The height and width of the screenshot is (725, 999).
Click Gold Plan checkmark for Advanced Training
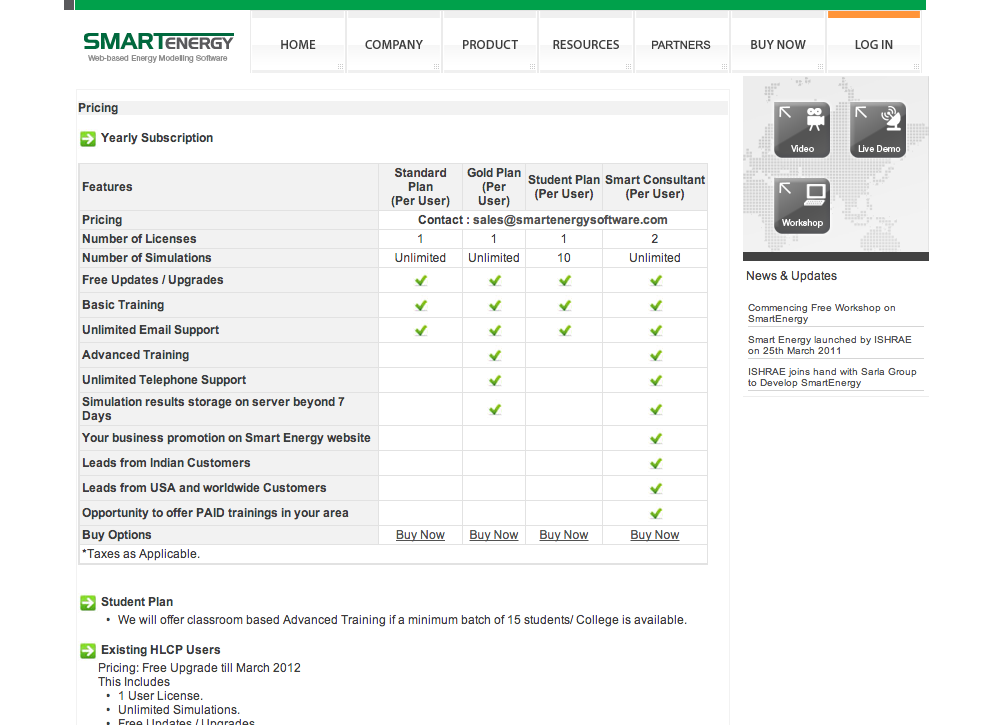(x=494, y=355)
